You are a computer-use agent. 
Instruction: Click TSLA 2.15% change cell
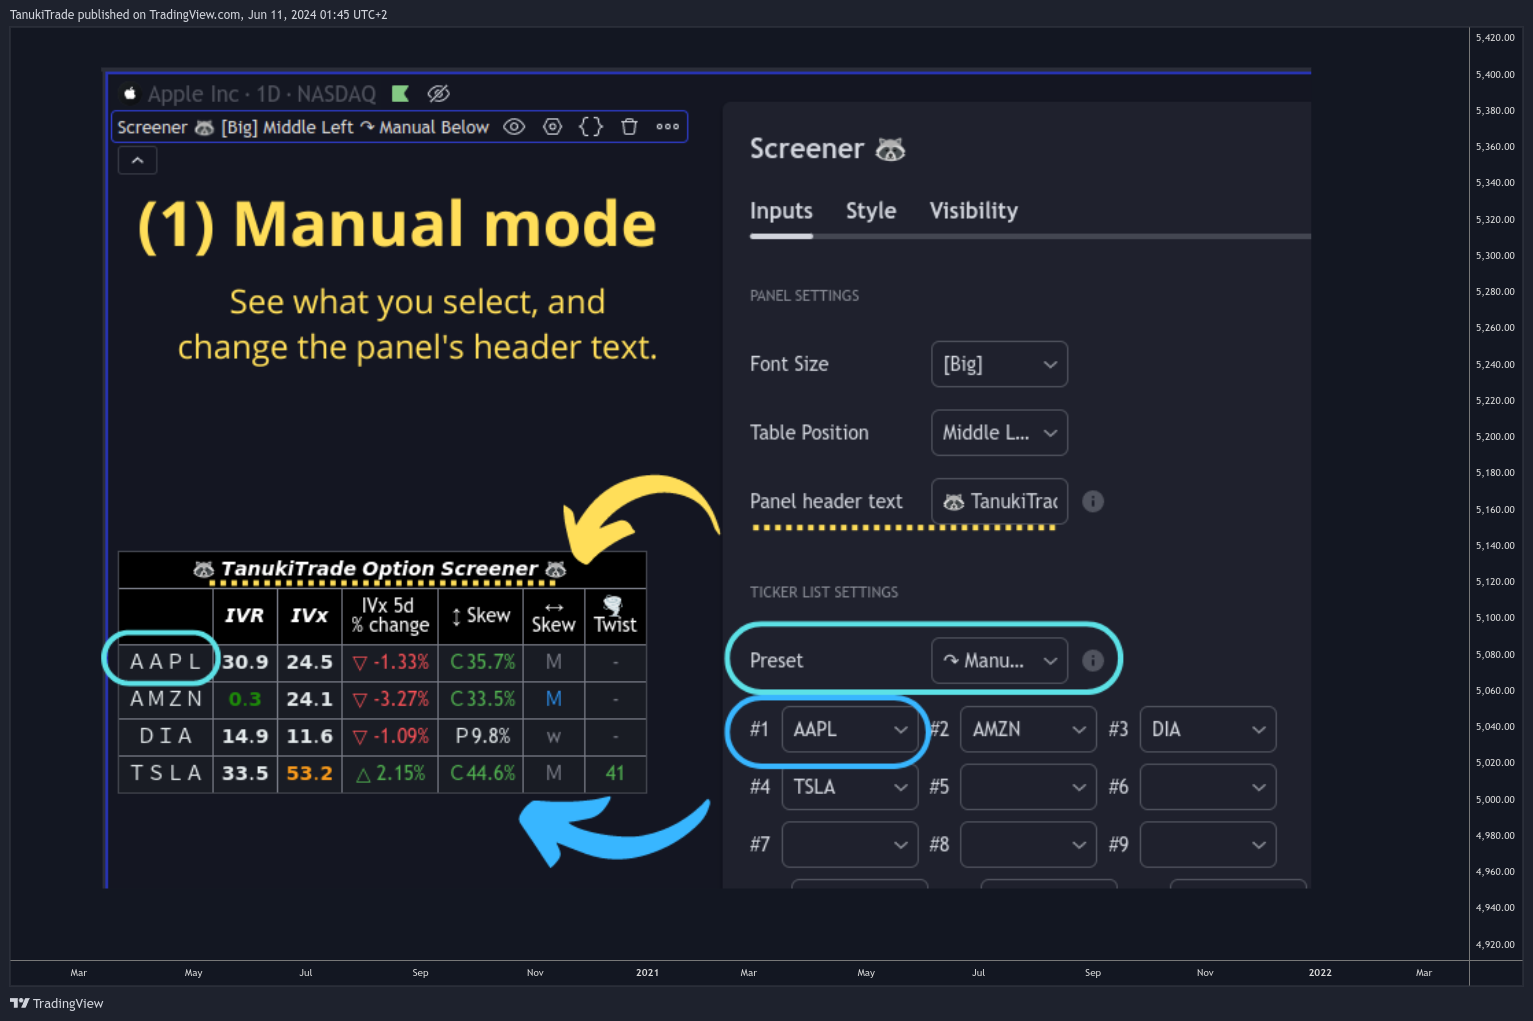[390, 773]
